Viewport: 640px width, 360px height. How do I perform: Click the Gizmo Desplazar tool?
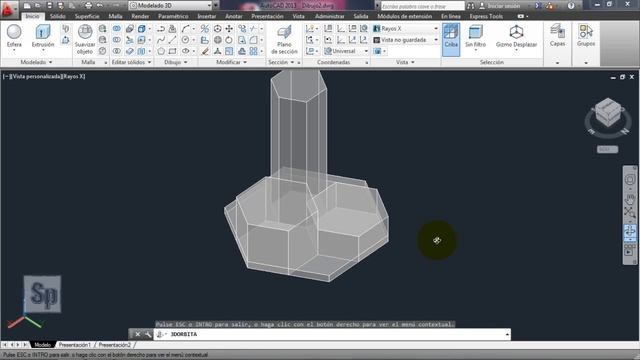(x=516, y=36)
